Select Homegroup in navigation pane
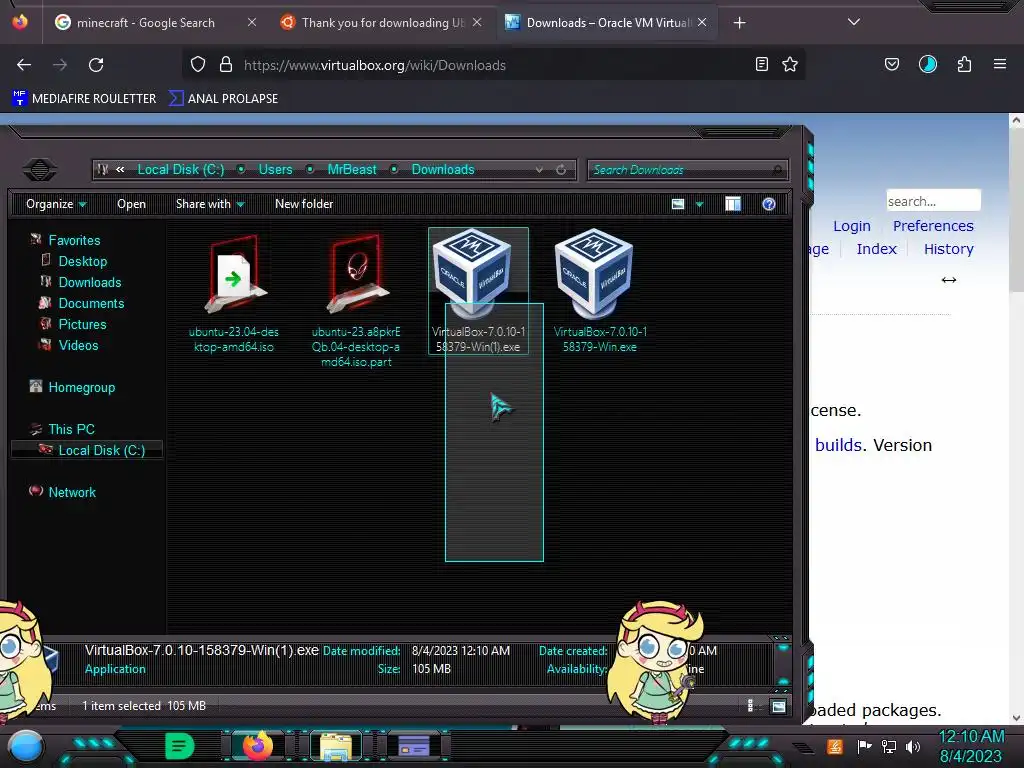Screen dimensions: 1024x768 click(x=81, y=387)
